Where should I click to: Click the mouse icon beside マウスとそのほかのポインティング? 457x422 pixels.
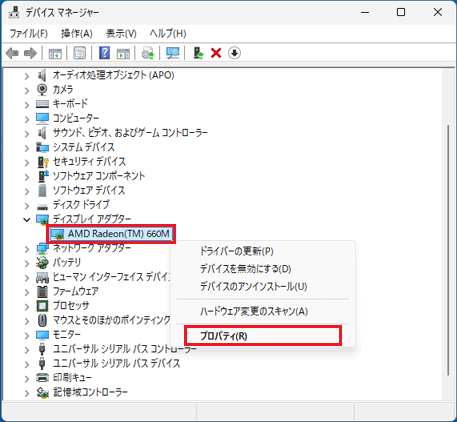(x=42, y=320)
